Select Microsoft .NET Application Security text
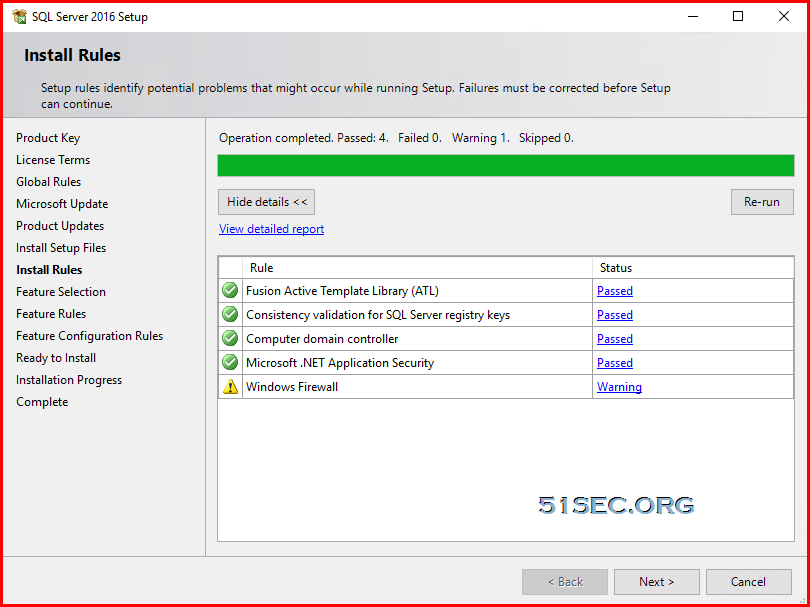Screen dimensions: 810x607 [340, 363]
